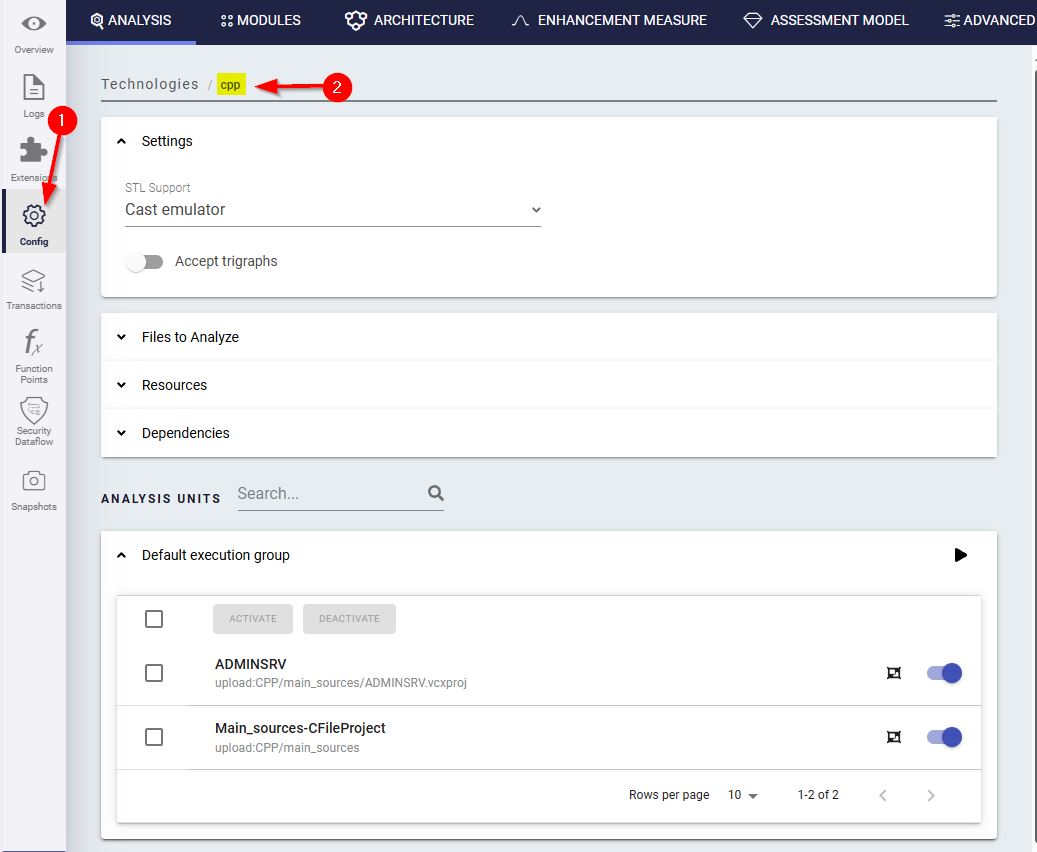Check the Main_sources-CFileProject checkbox

[154, 737]
